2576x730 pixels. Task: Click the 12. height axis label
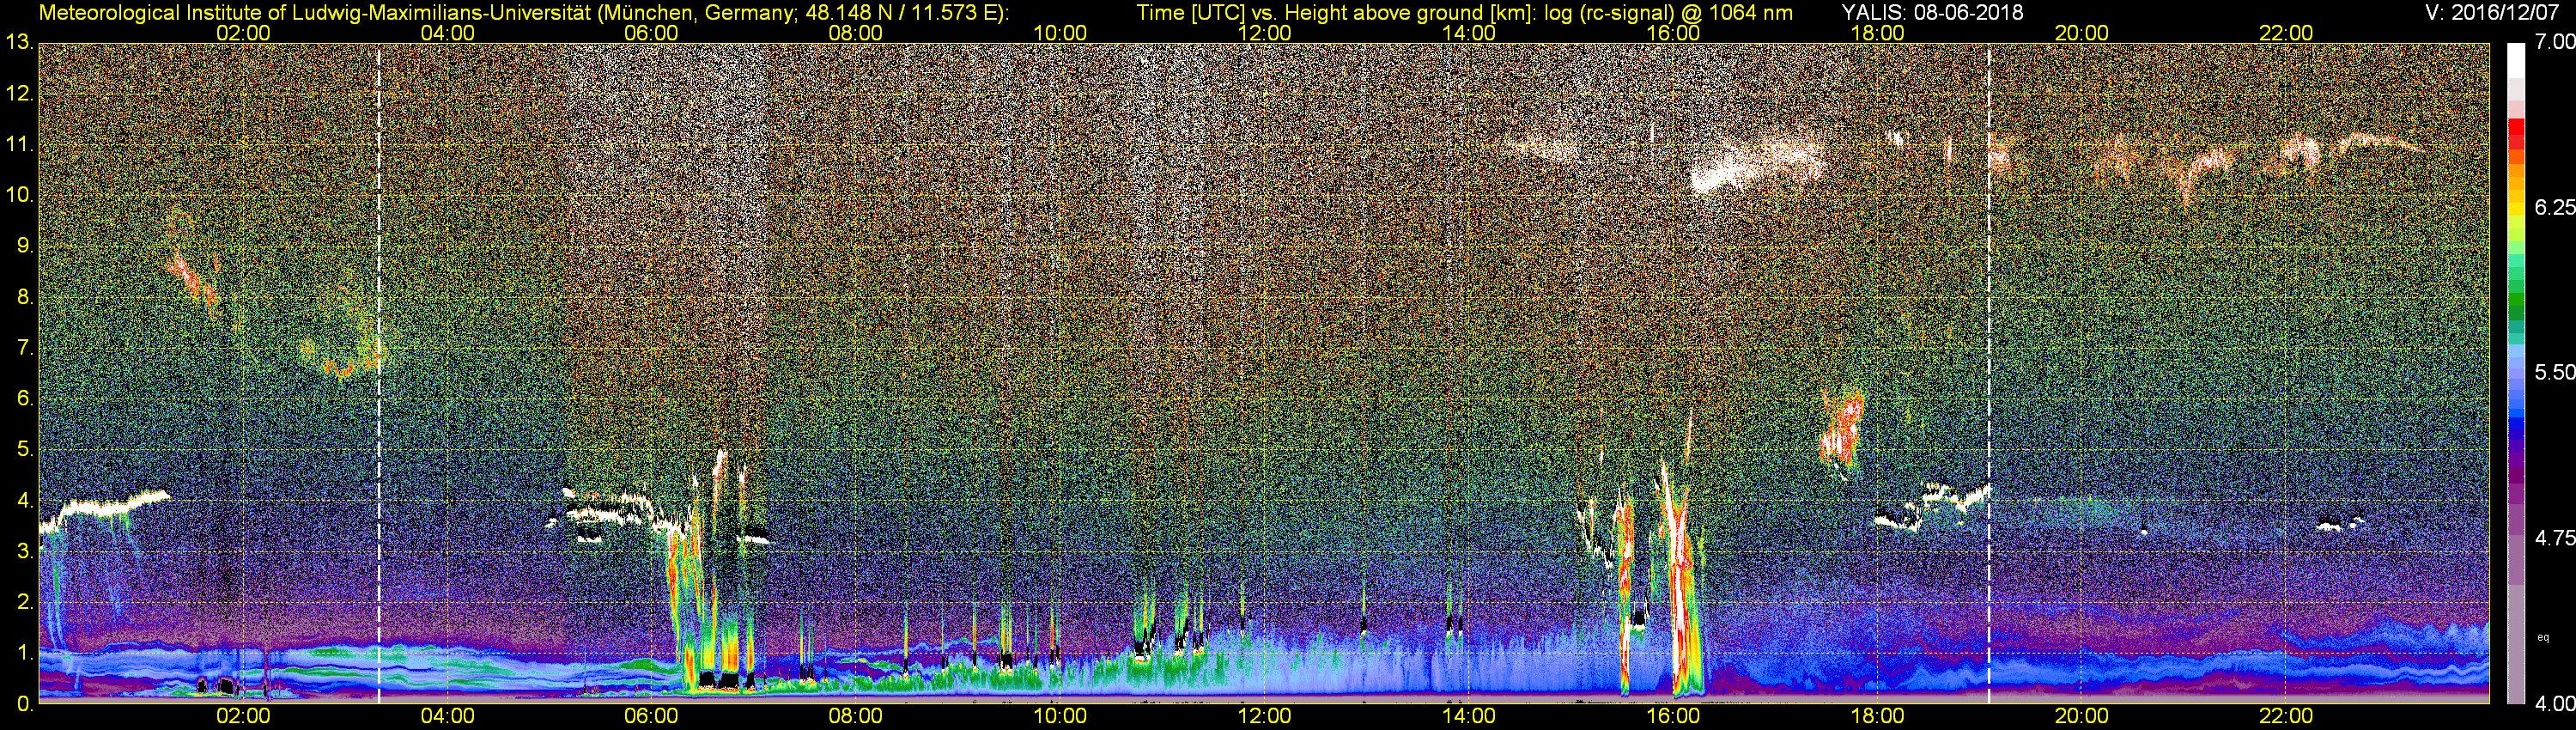[x=20, y=94]
